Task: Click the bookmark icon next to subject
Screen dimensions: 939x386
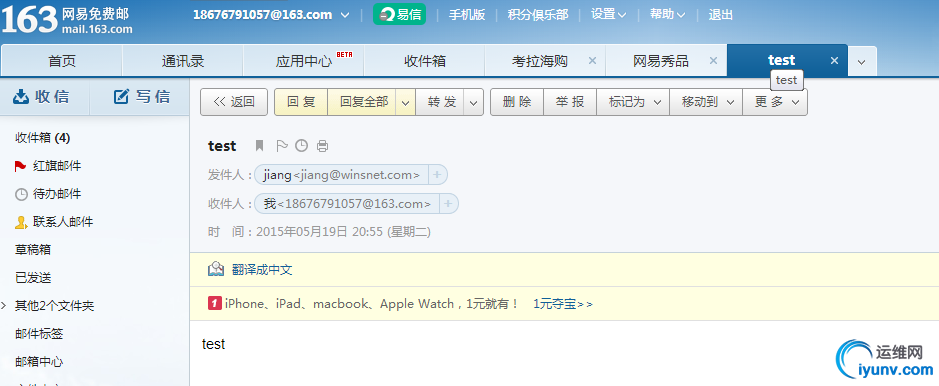Action: click(x=259, y=145)
